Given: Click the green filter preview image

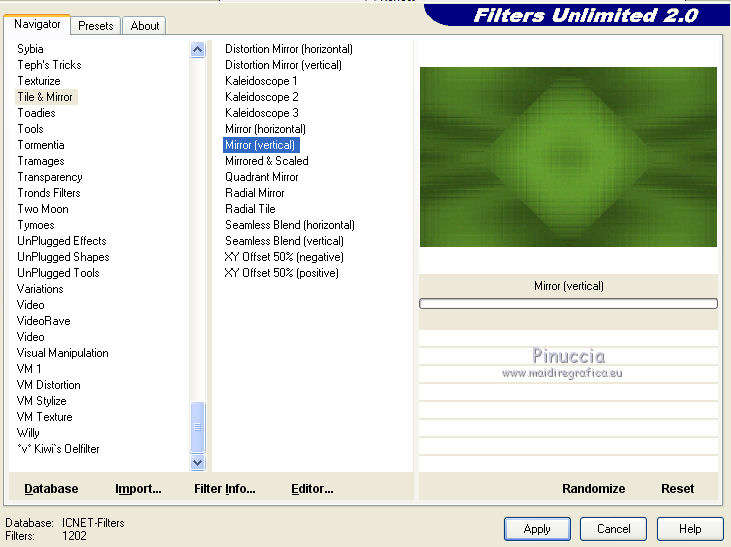Looking at the screenshot, I should click(x=568, y=157).
